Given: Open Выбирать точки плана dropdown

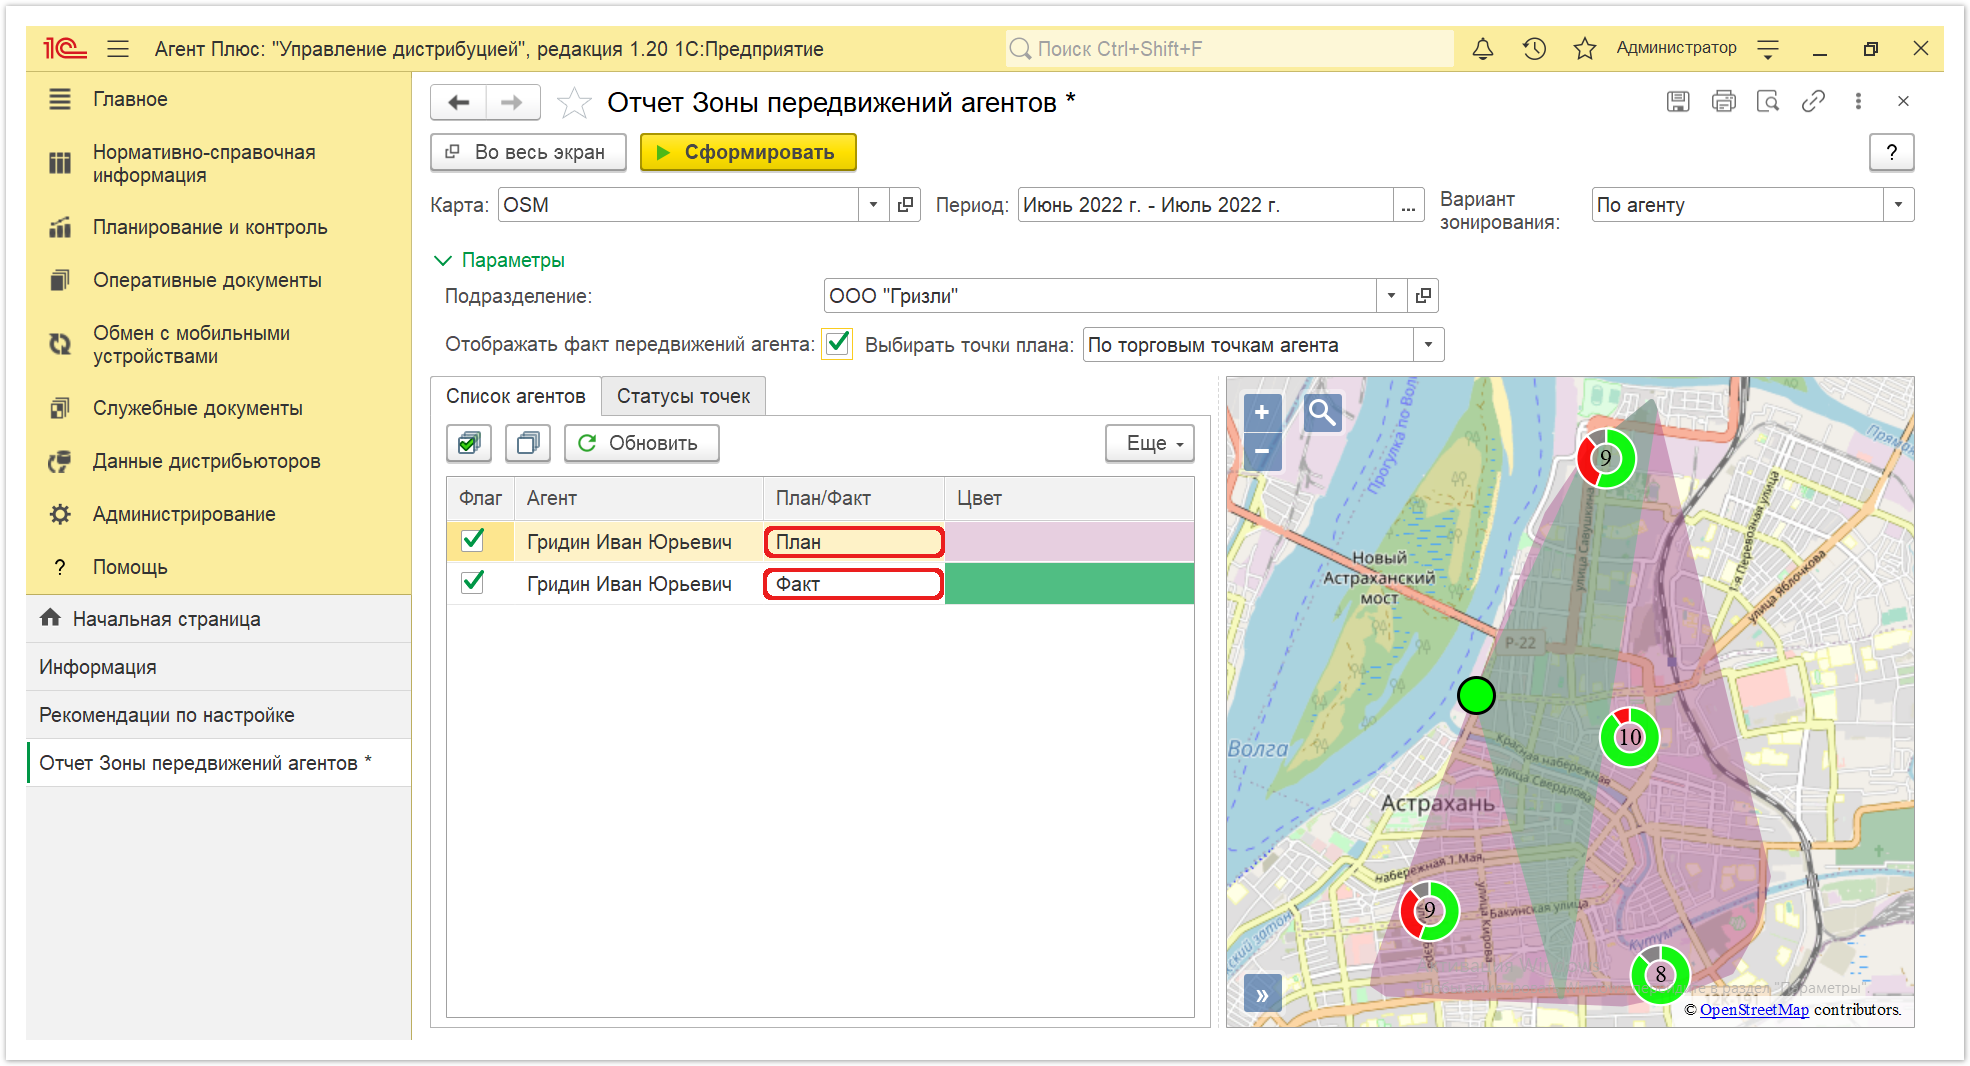Looking at the screenshot, I should (x=1428, y=345).
